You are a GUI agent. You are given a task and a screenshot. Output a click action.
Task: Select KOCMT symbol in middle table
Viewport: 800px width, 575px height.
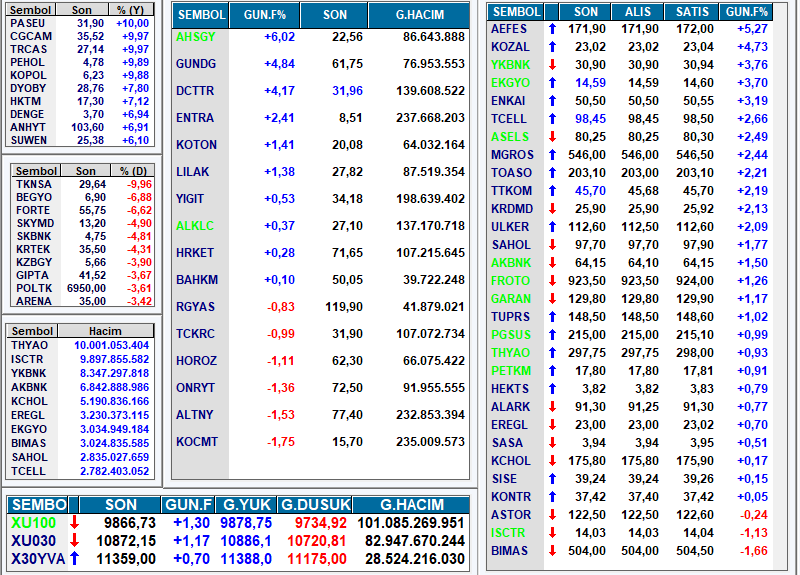pos(197,442)
